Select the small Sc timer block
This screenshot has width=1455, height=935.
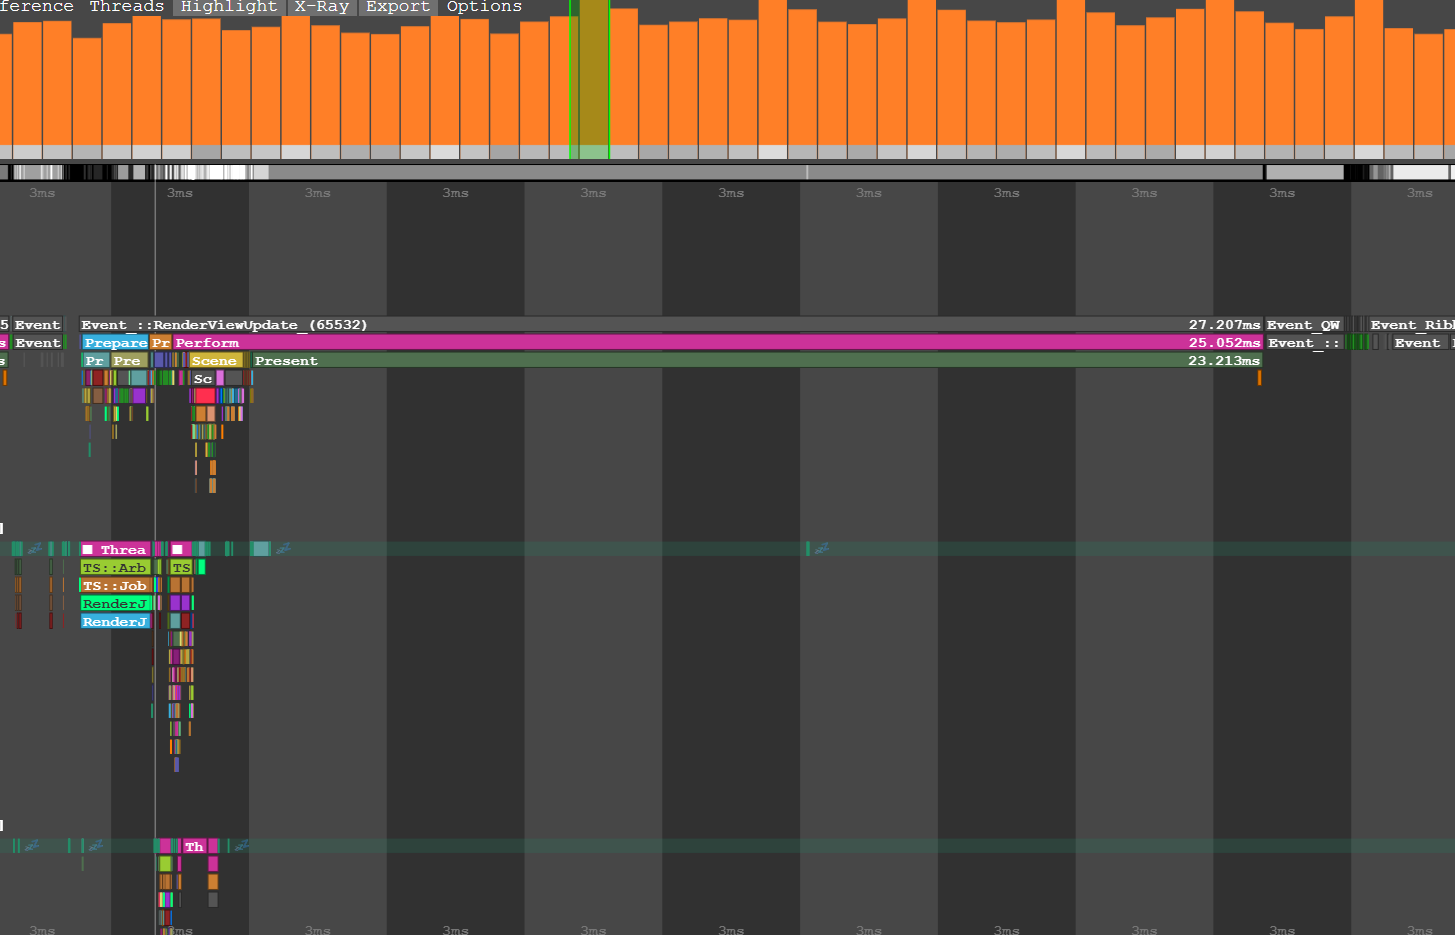click(x=203, y=379)
